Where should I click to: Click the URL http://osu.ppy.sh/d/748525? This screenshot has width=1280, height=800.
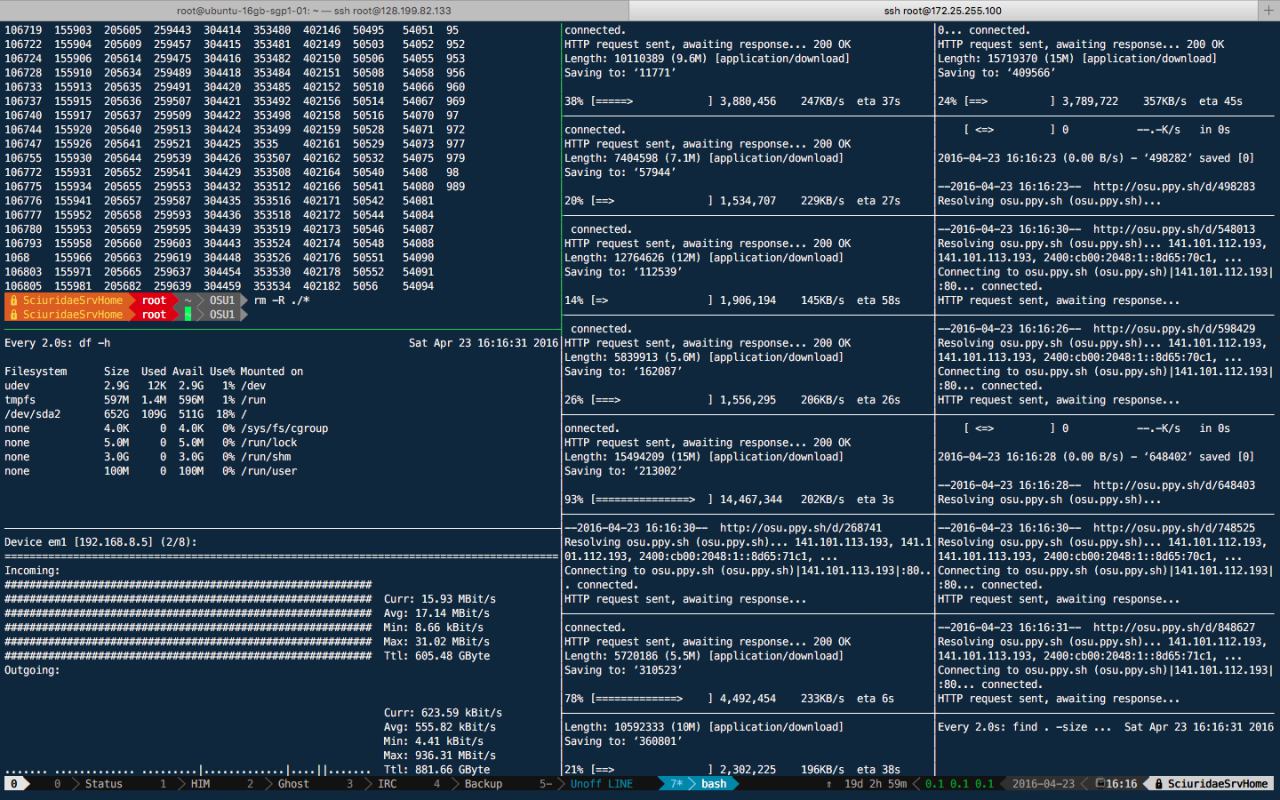(x=1174, y=528)
